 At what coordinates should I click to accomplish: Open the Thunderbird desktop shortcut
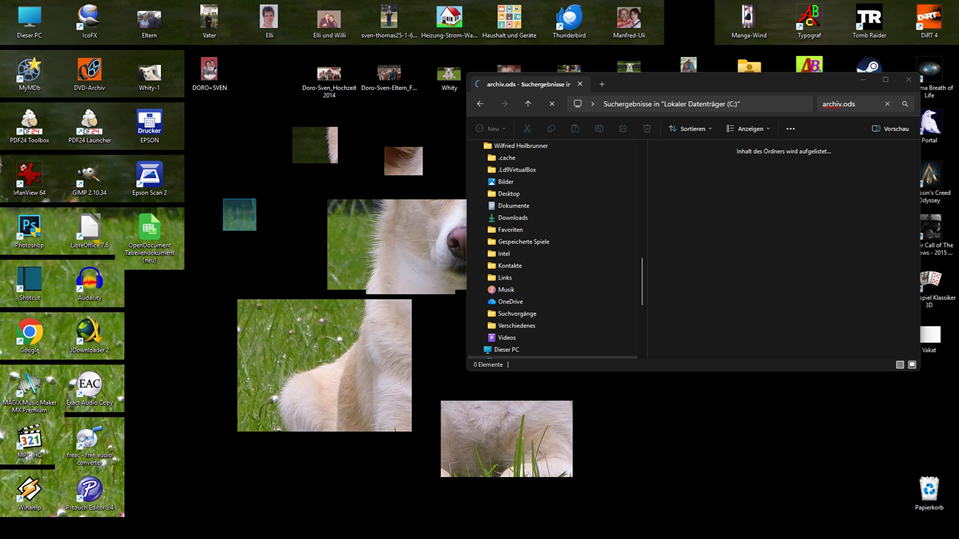[569, 21]
